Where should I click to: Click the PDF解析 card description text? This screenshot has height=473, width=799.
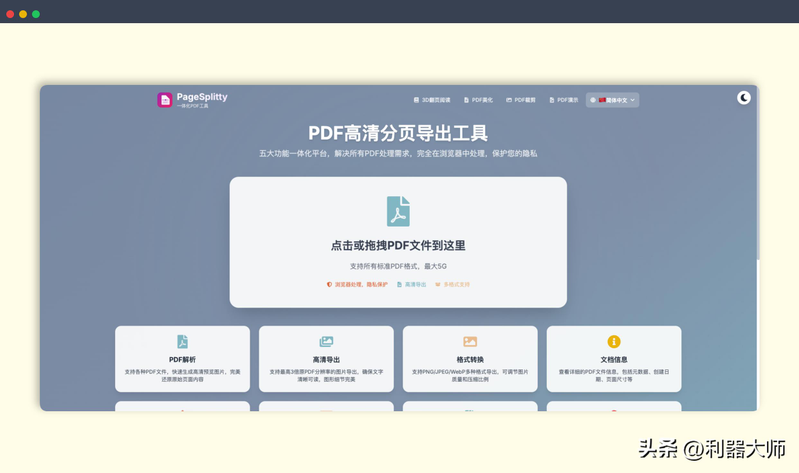point(182,376)
